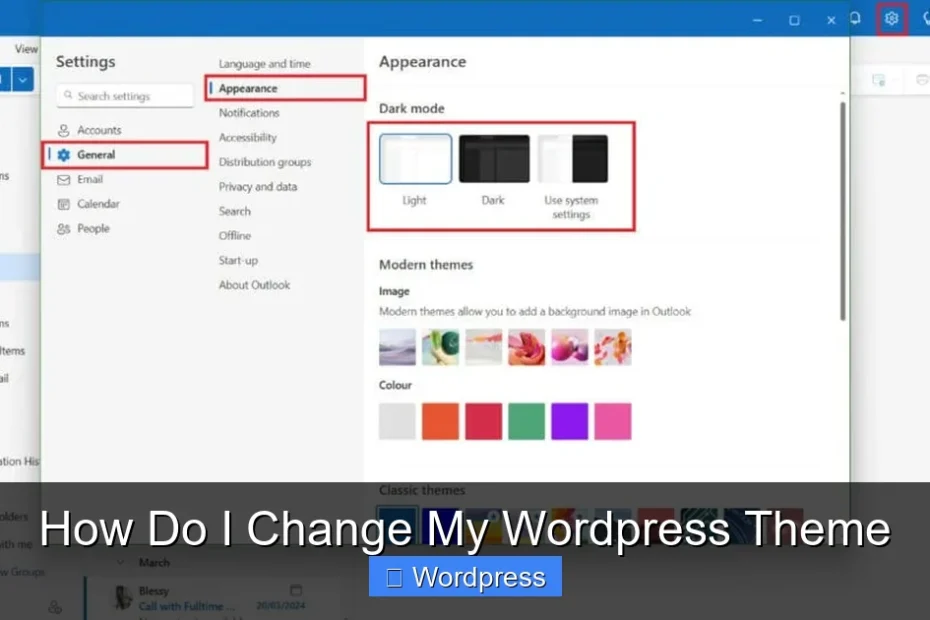Collapse the March group in message list

point(120,562)
